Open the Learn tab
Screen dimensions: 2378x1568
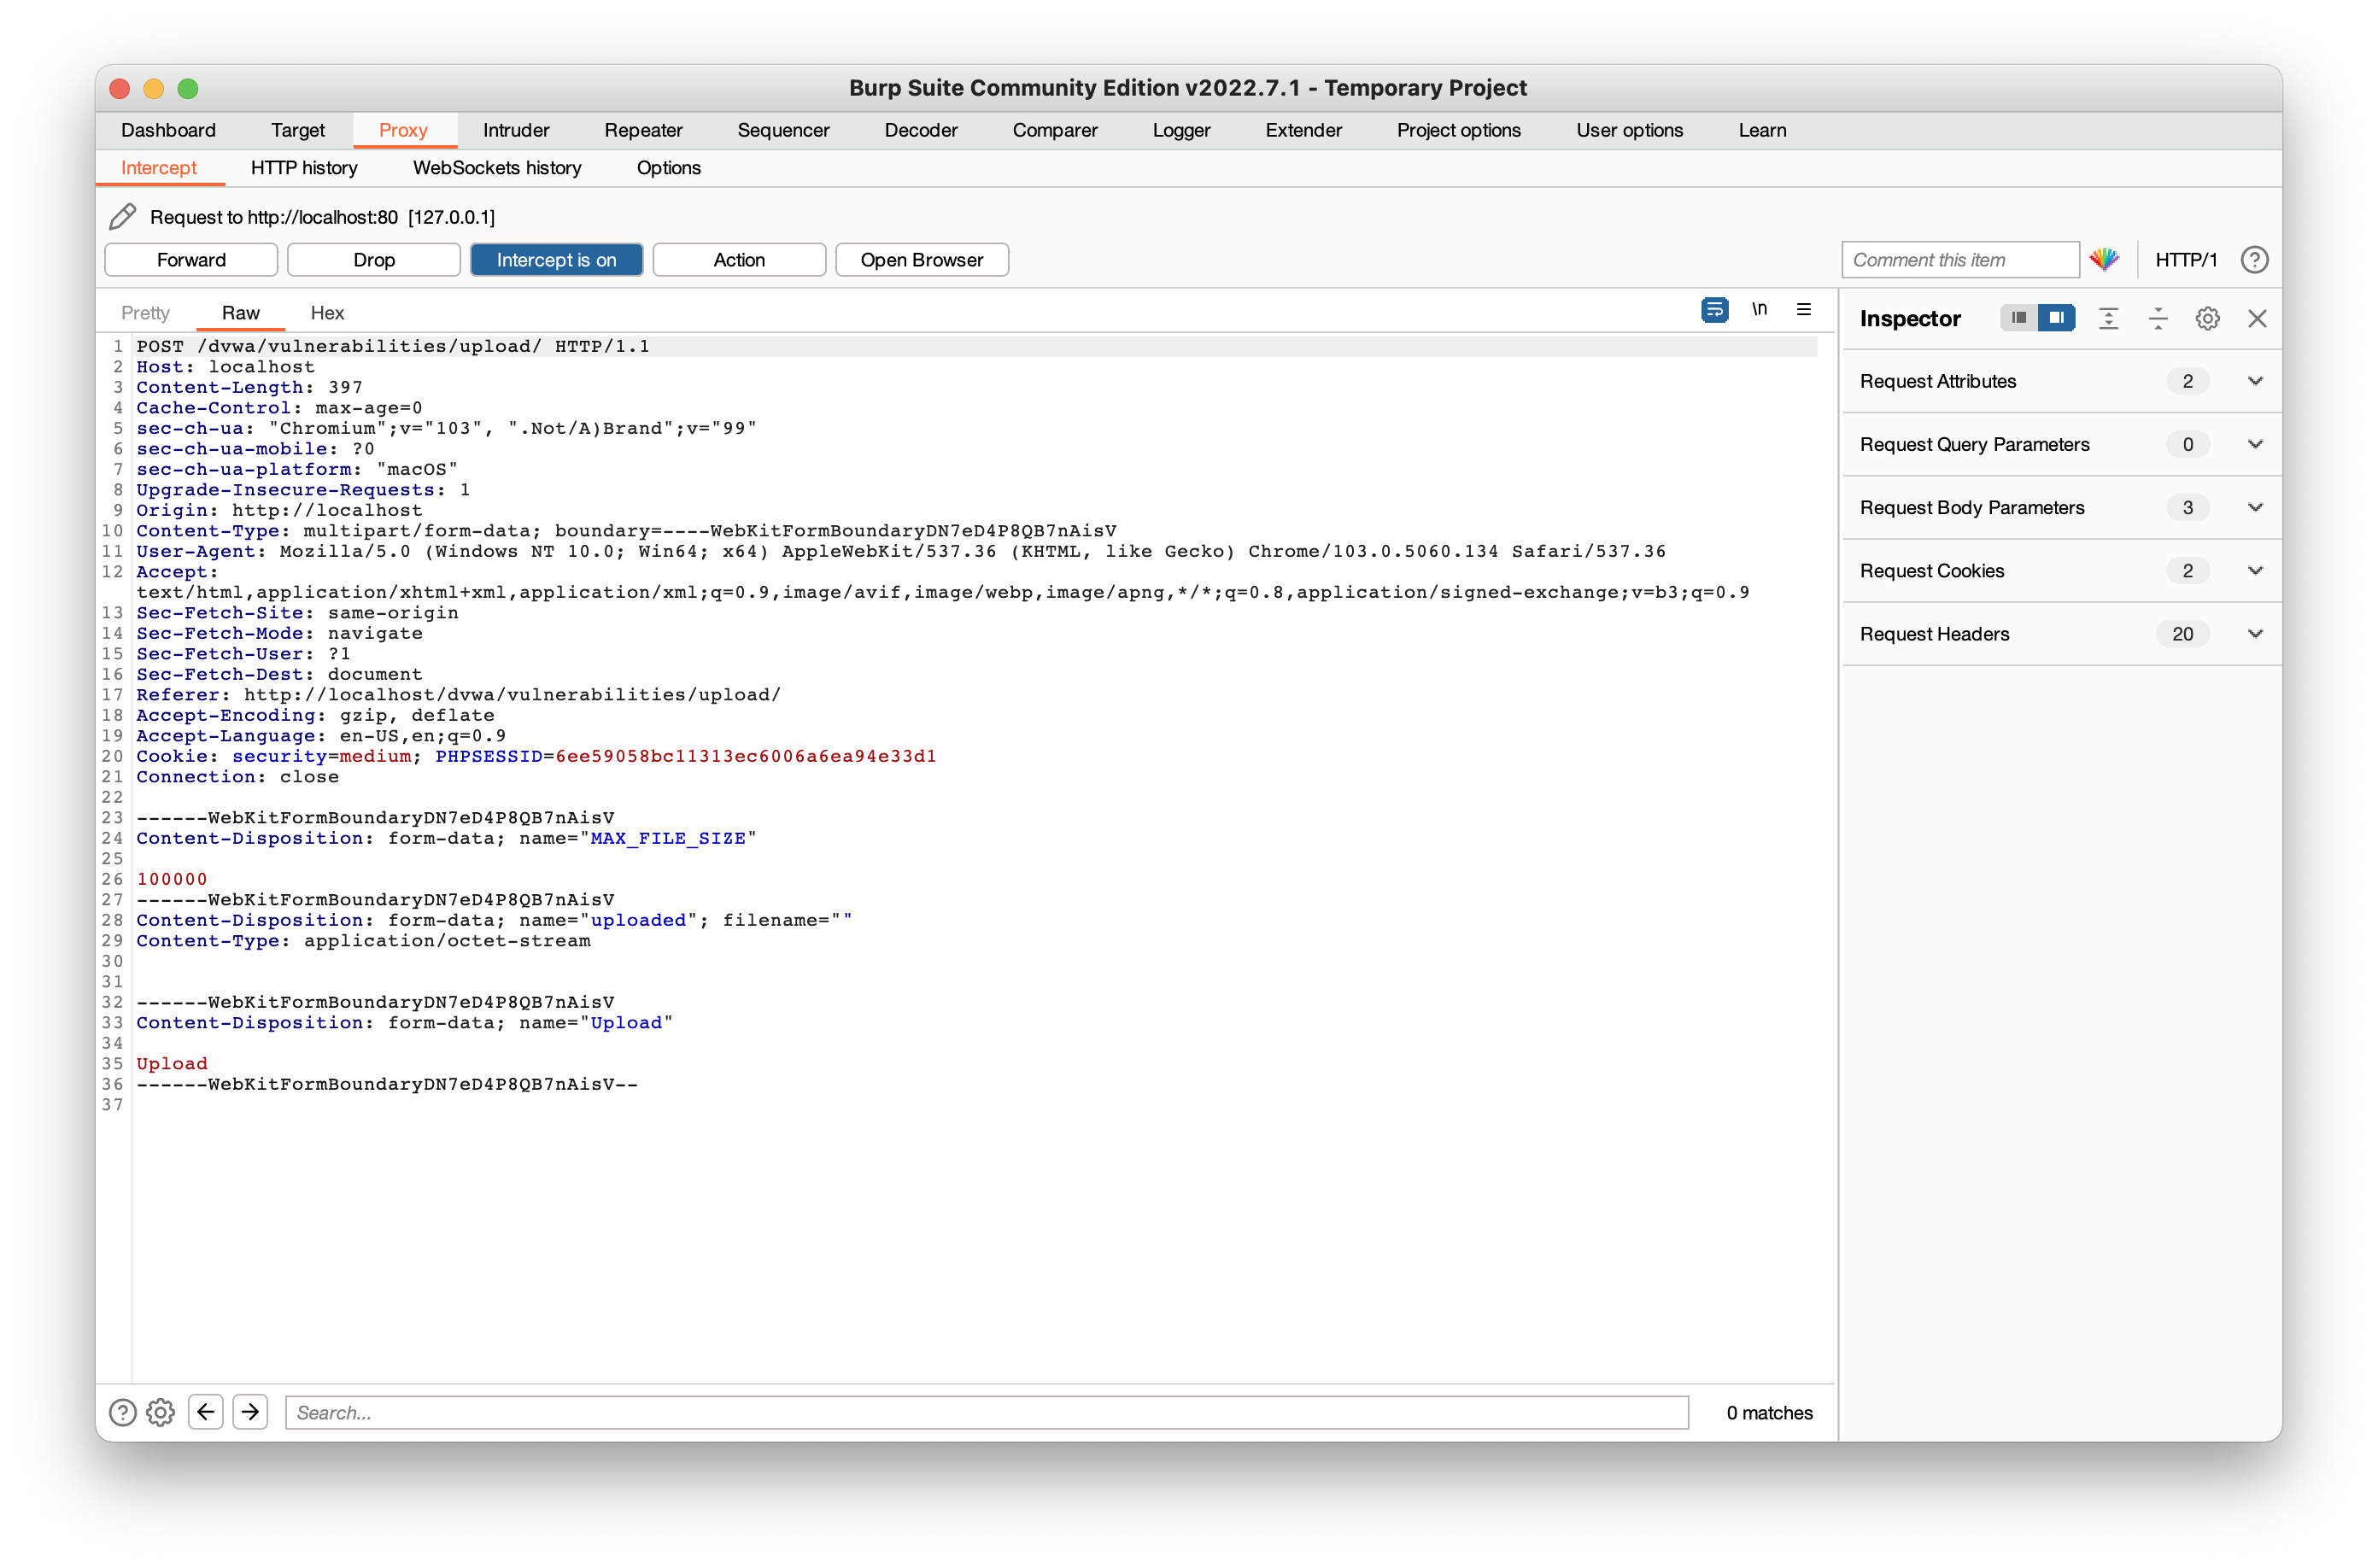click(1762, 130)
